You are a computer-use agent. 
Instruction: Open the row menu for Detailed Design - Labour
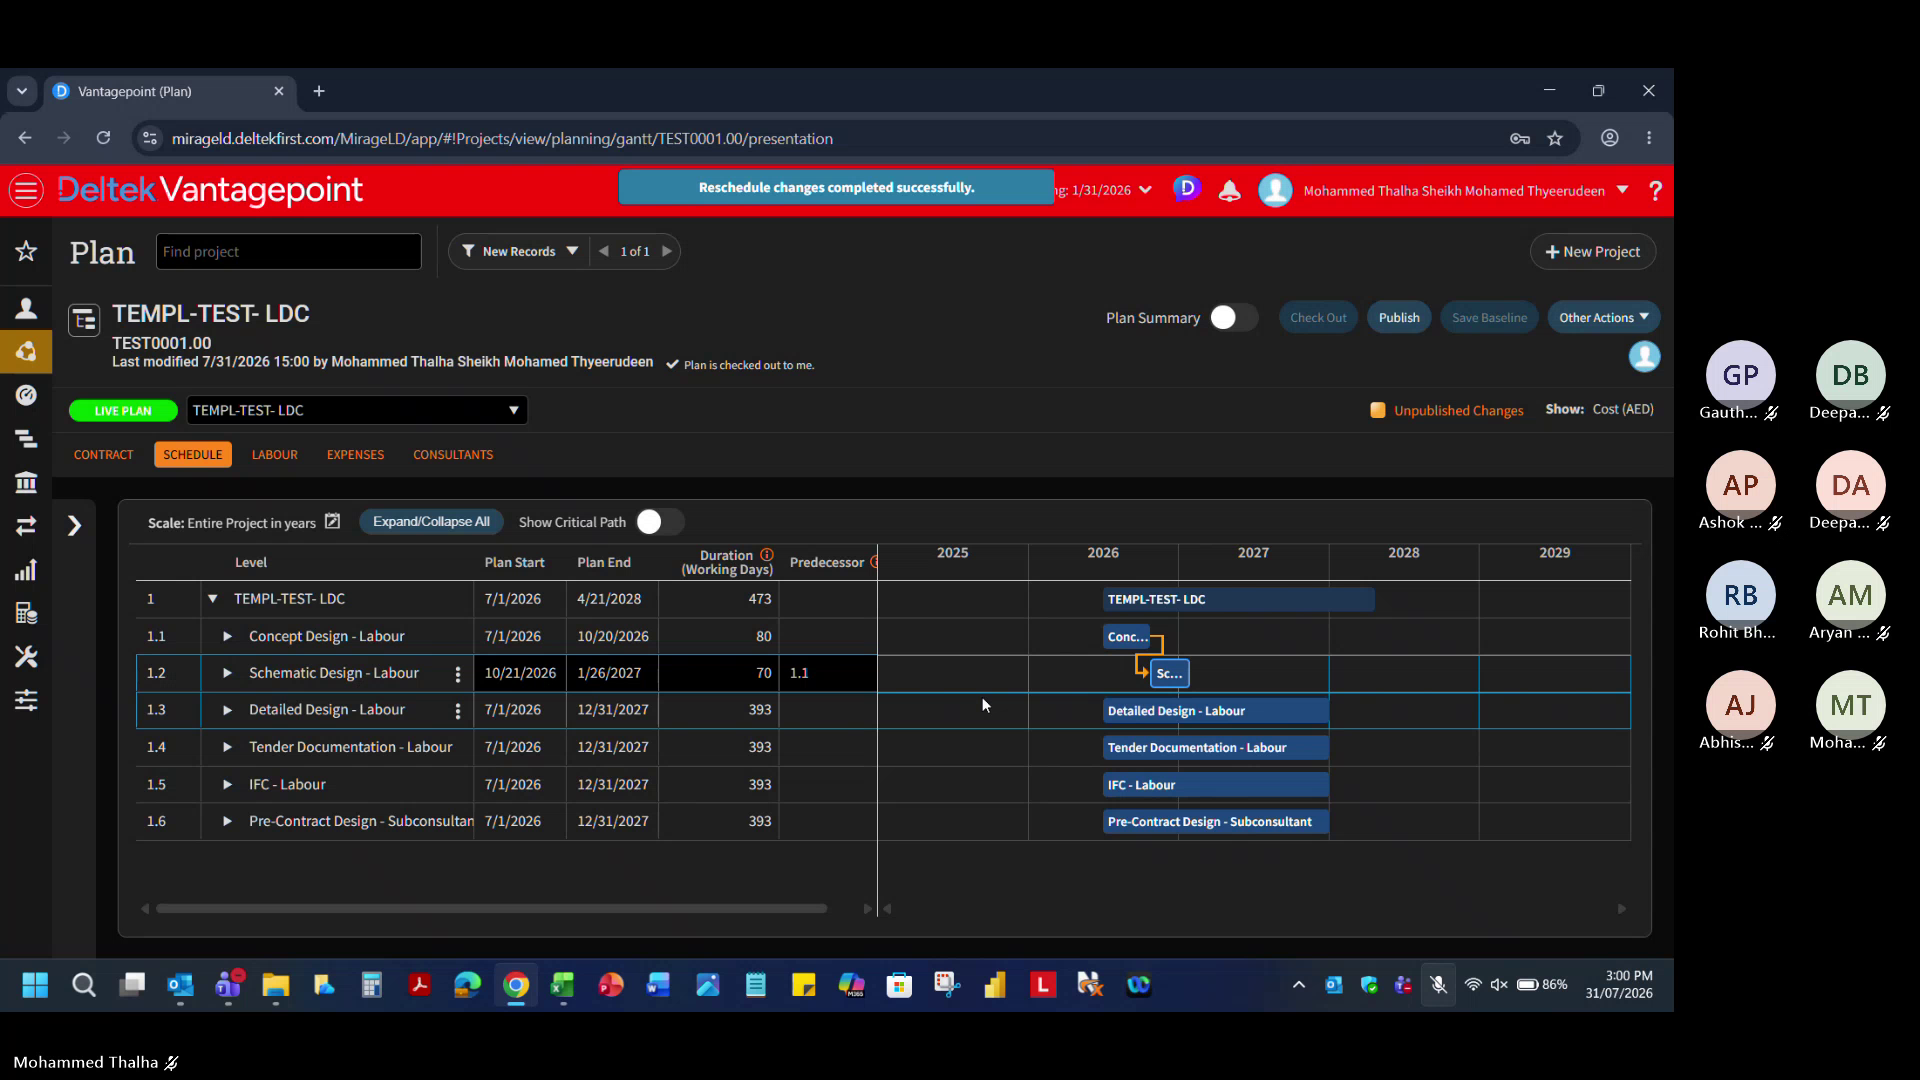458,711
